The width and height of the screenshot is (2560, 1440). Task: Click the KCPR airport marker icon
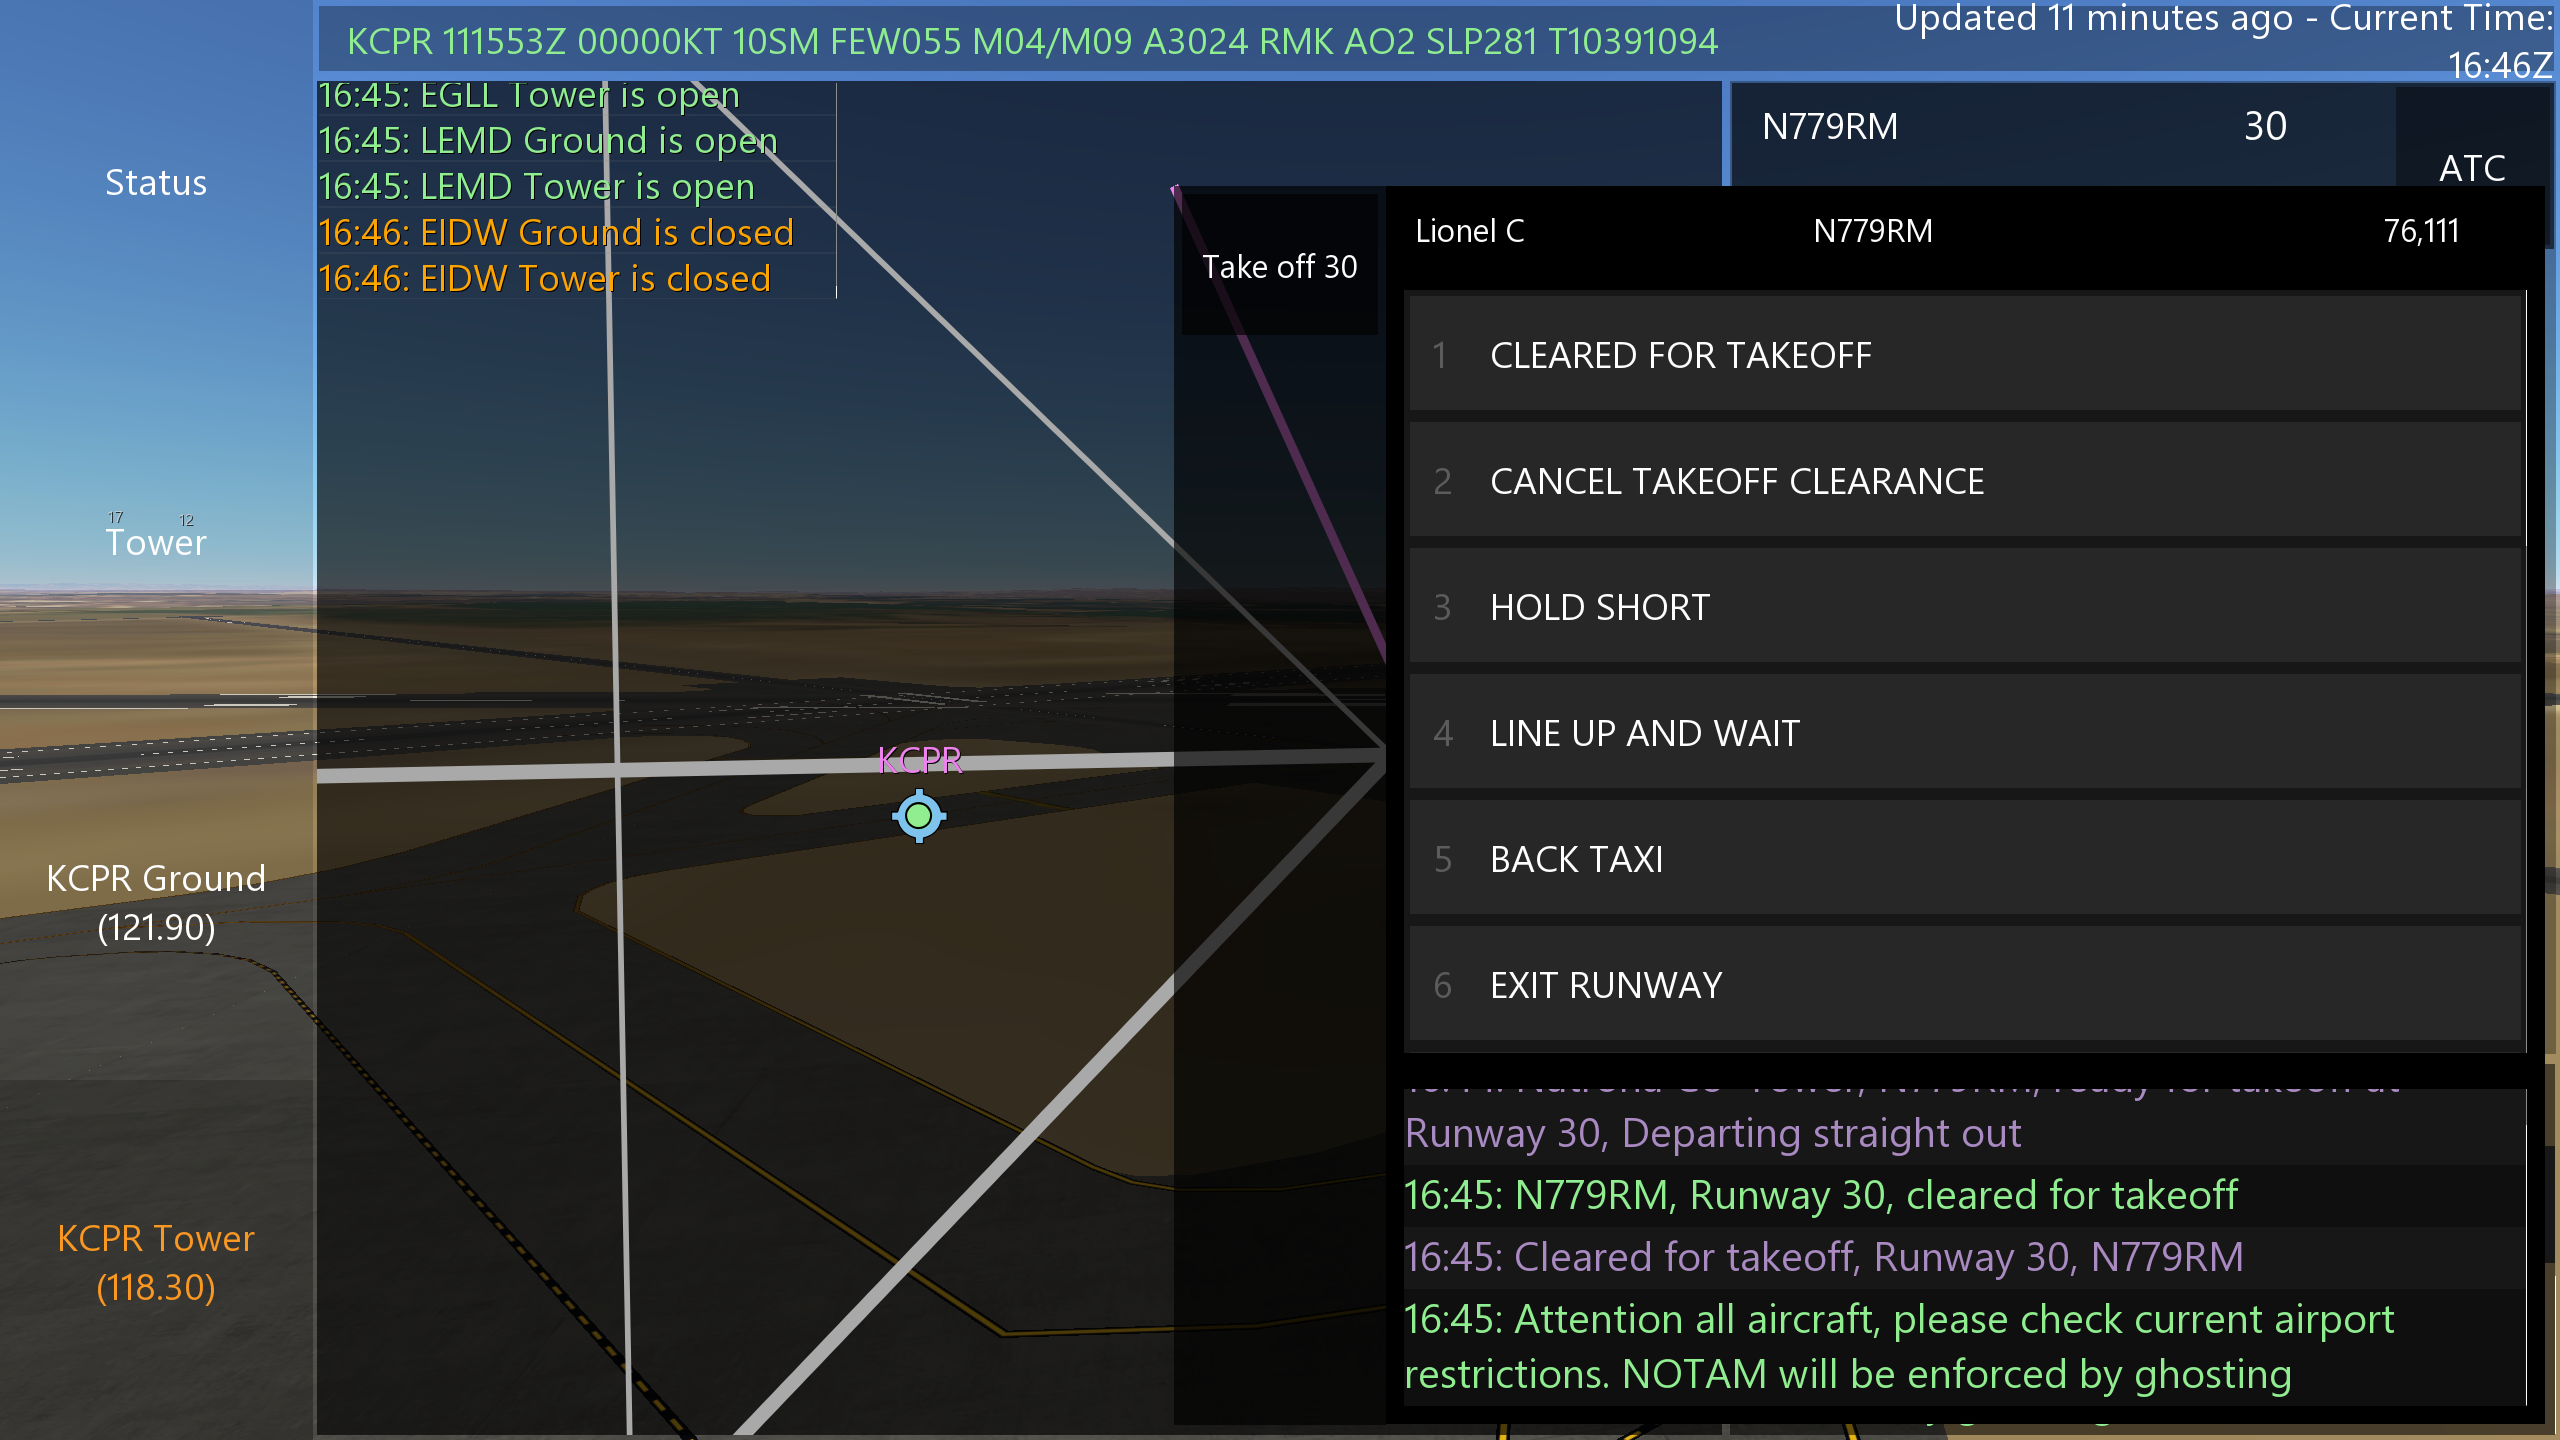919,816
